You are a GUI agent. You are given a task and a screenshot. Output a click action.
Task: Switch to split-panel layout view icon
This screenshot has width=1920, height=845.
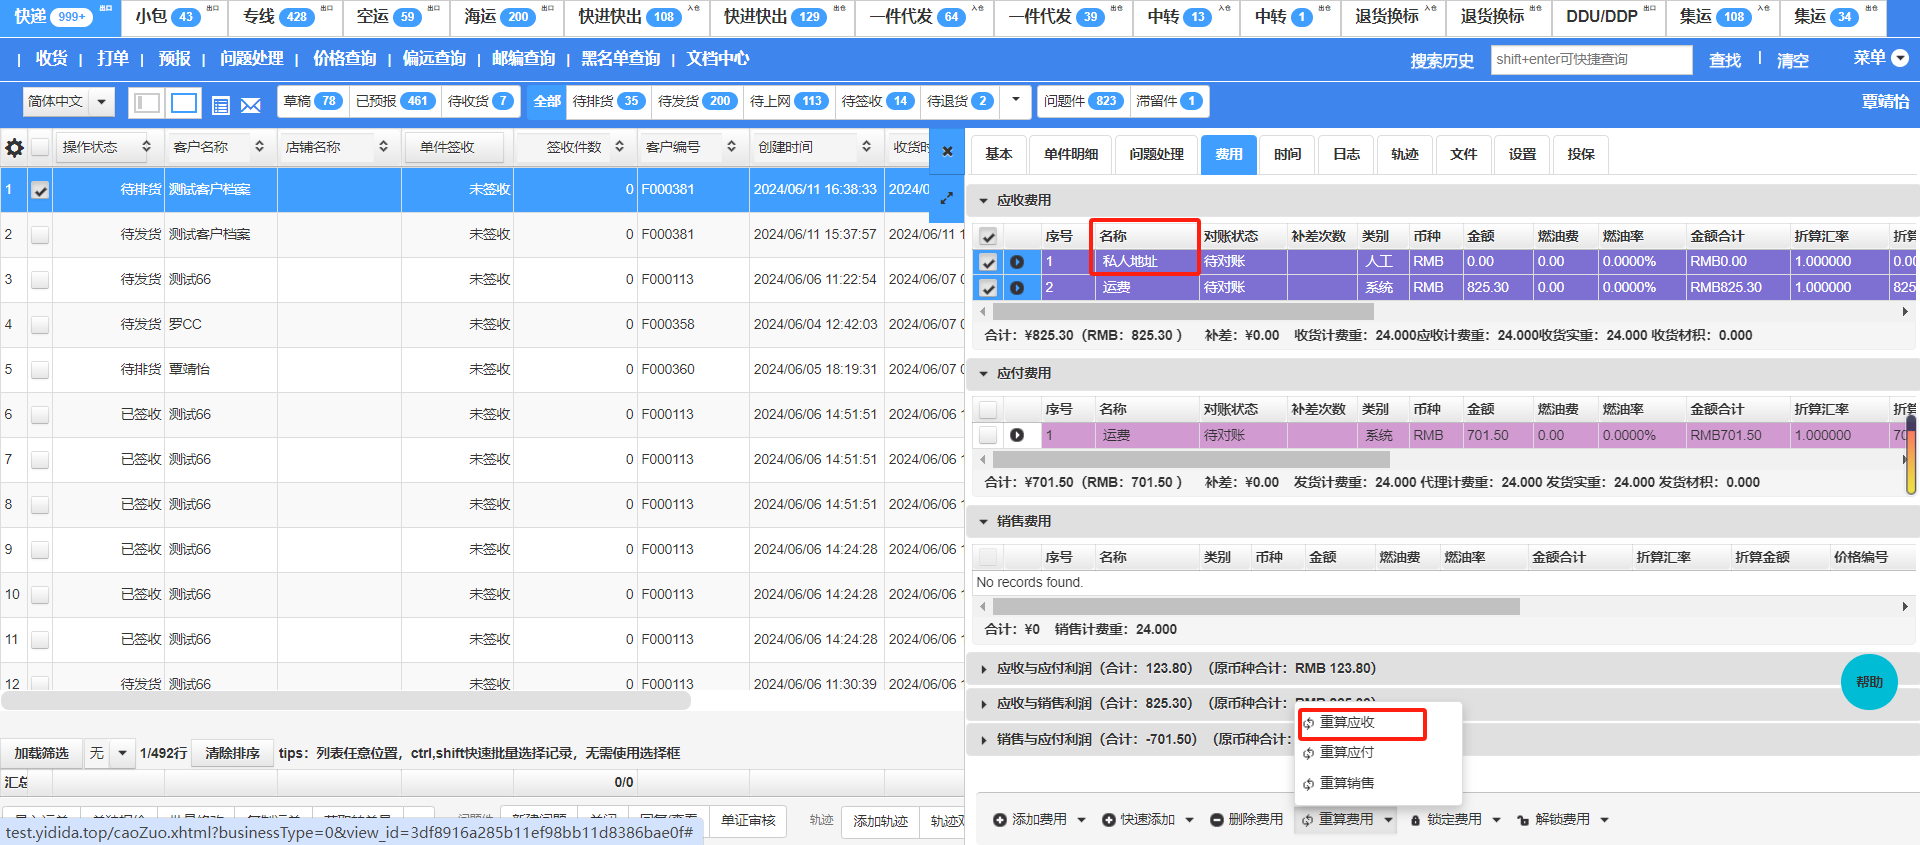(147, 103)
